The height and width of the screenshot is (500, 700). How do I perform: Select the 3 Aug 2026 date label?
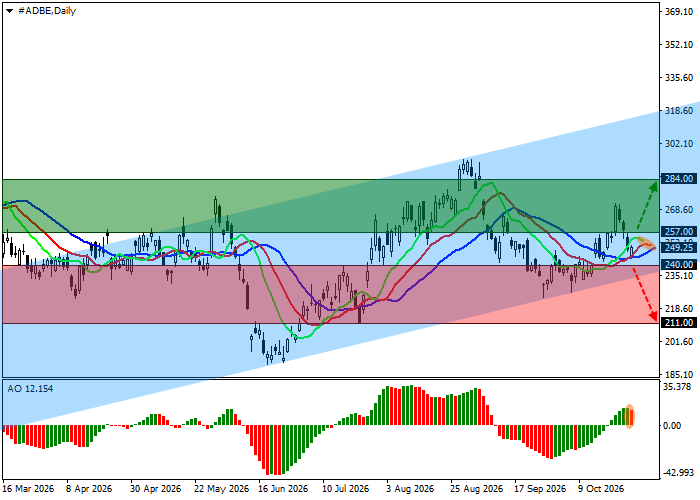[x=410, y=489]
